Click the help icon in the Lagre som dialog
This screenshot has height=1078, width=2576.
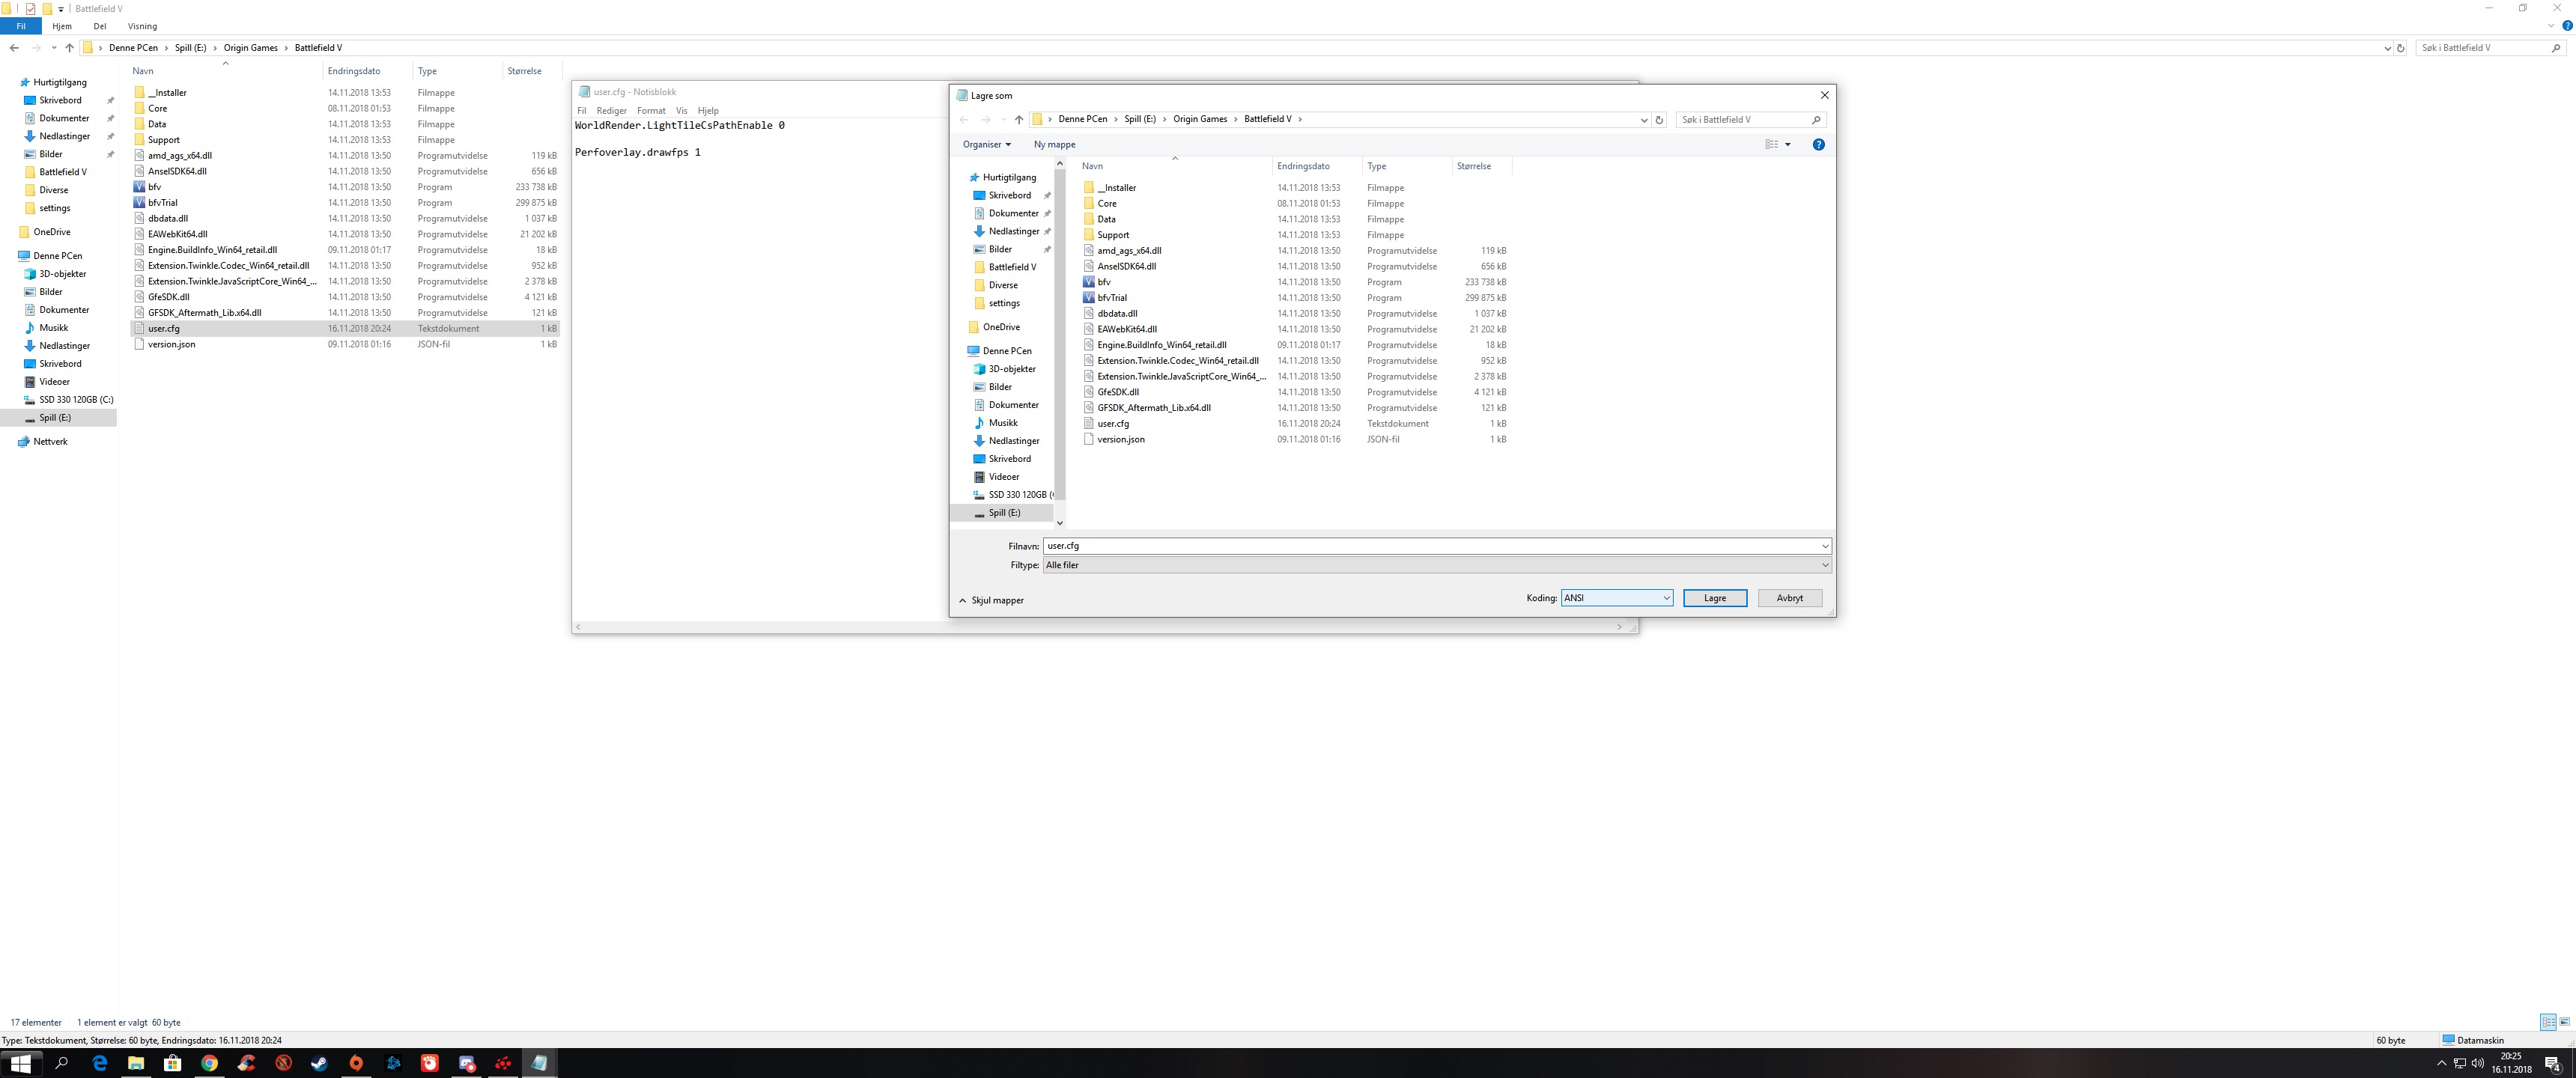(1818, 145)
